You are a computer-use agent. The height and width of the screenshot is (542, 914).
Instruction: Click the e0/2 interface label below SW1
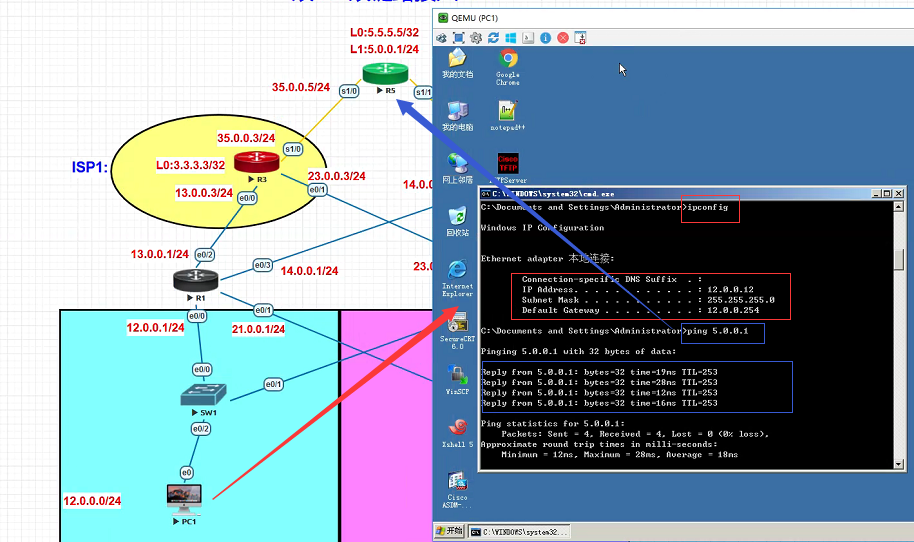click(201, 429)
